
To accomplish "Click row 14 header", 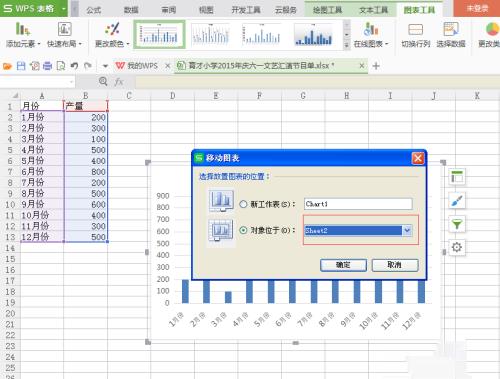I will [x=10, y=248].
